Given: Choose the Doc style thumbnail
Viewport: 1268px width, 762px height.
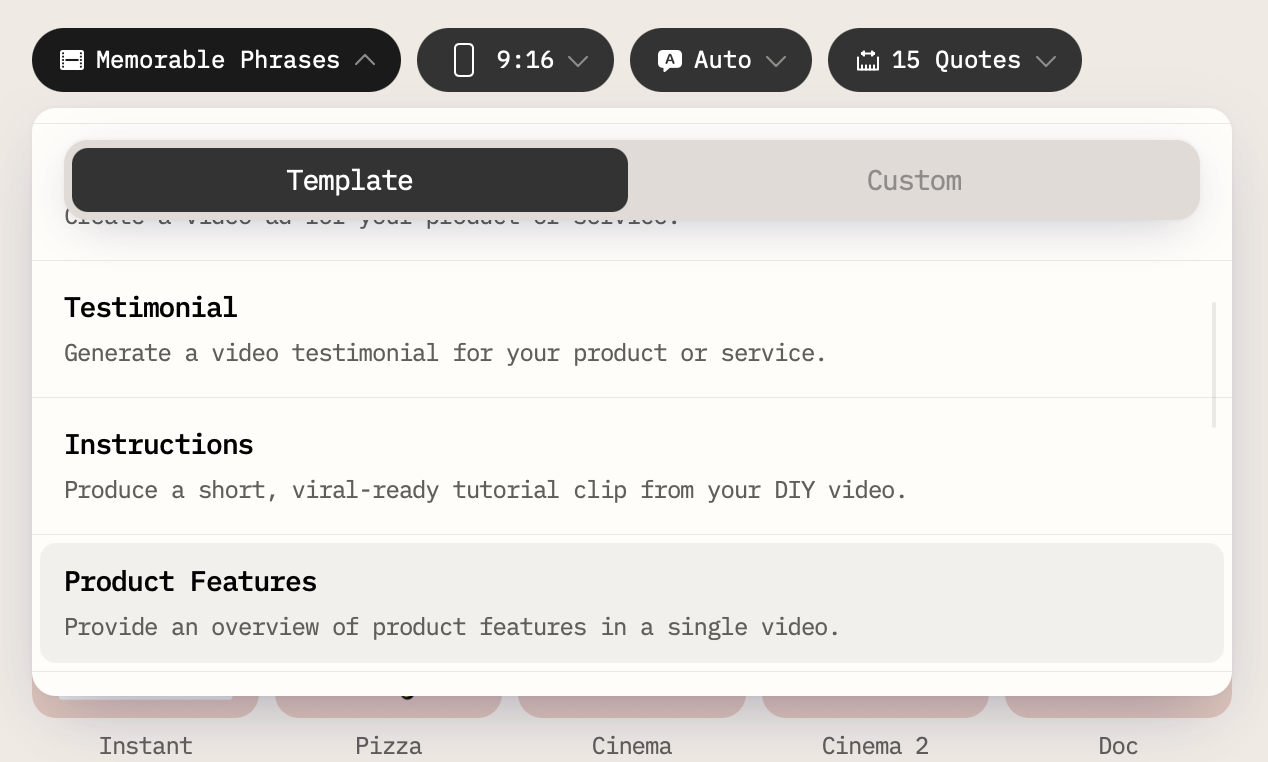Looking at the screenshot, I should [1118, 706].
